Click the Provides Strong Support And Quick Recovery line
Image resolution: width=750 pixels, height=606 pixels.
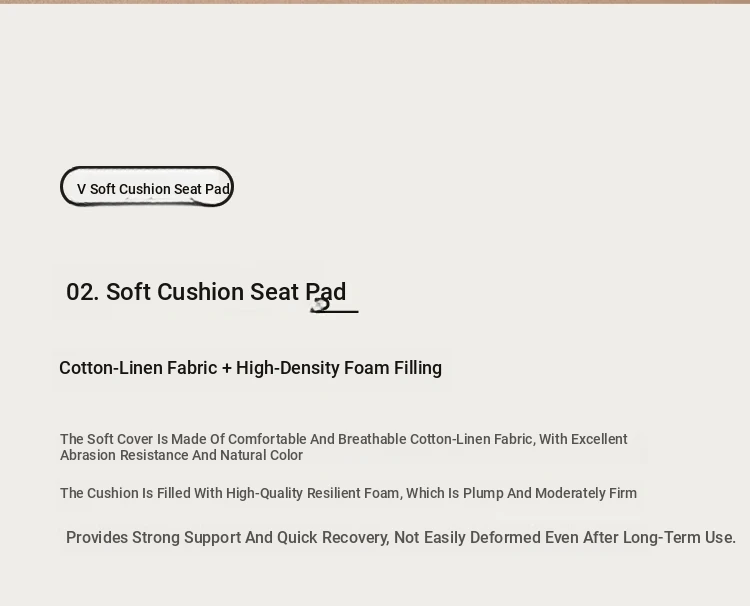tap(401, 538)
